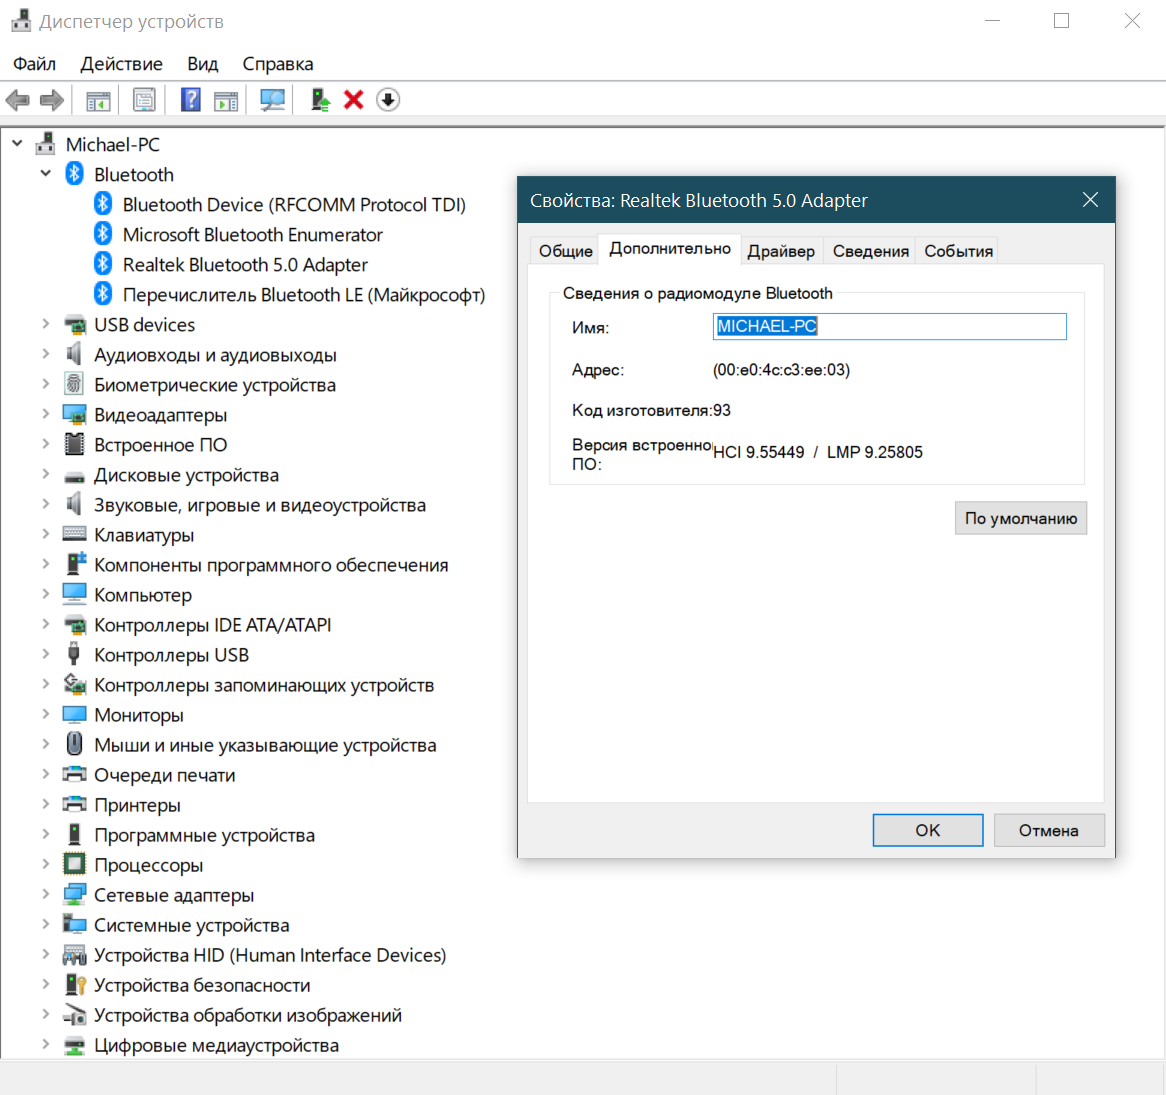This screenshot has height=1095, width=1166.
Task: Click icon of Перечислитель Bluetooth LE
Action: [x=103, y=294]
